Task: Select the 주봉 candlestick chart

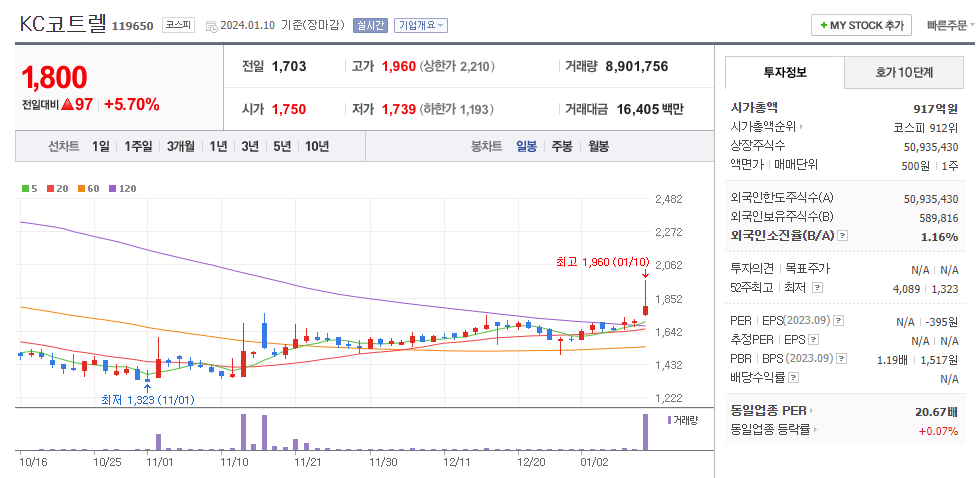Action: pyautogui.click(x=561, y=147)
